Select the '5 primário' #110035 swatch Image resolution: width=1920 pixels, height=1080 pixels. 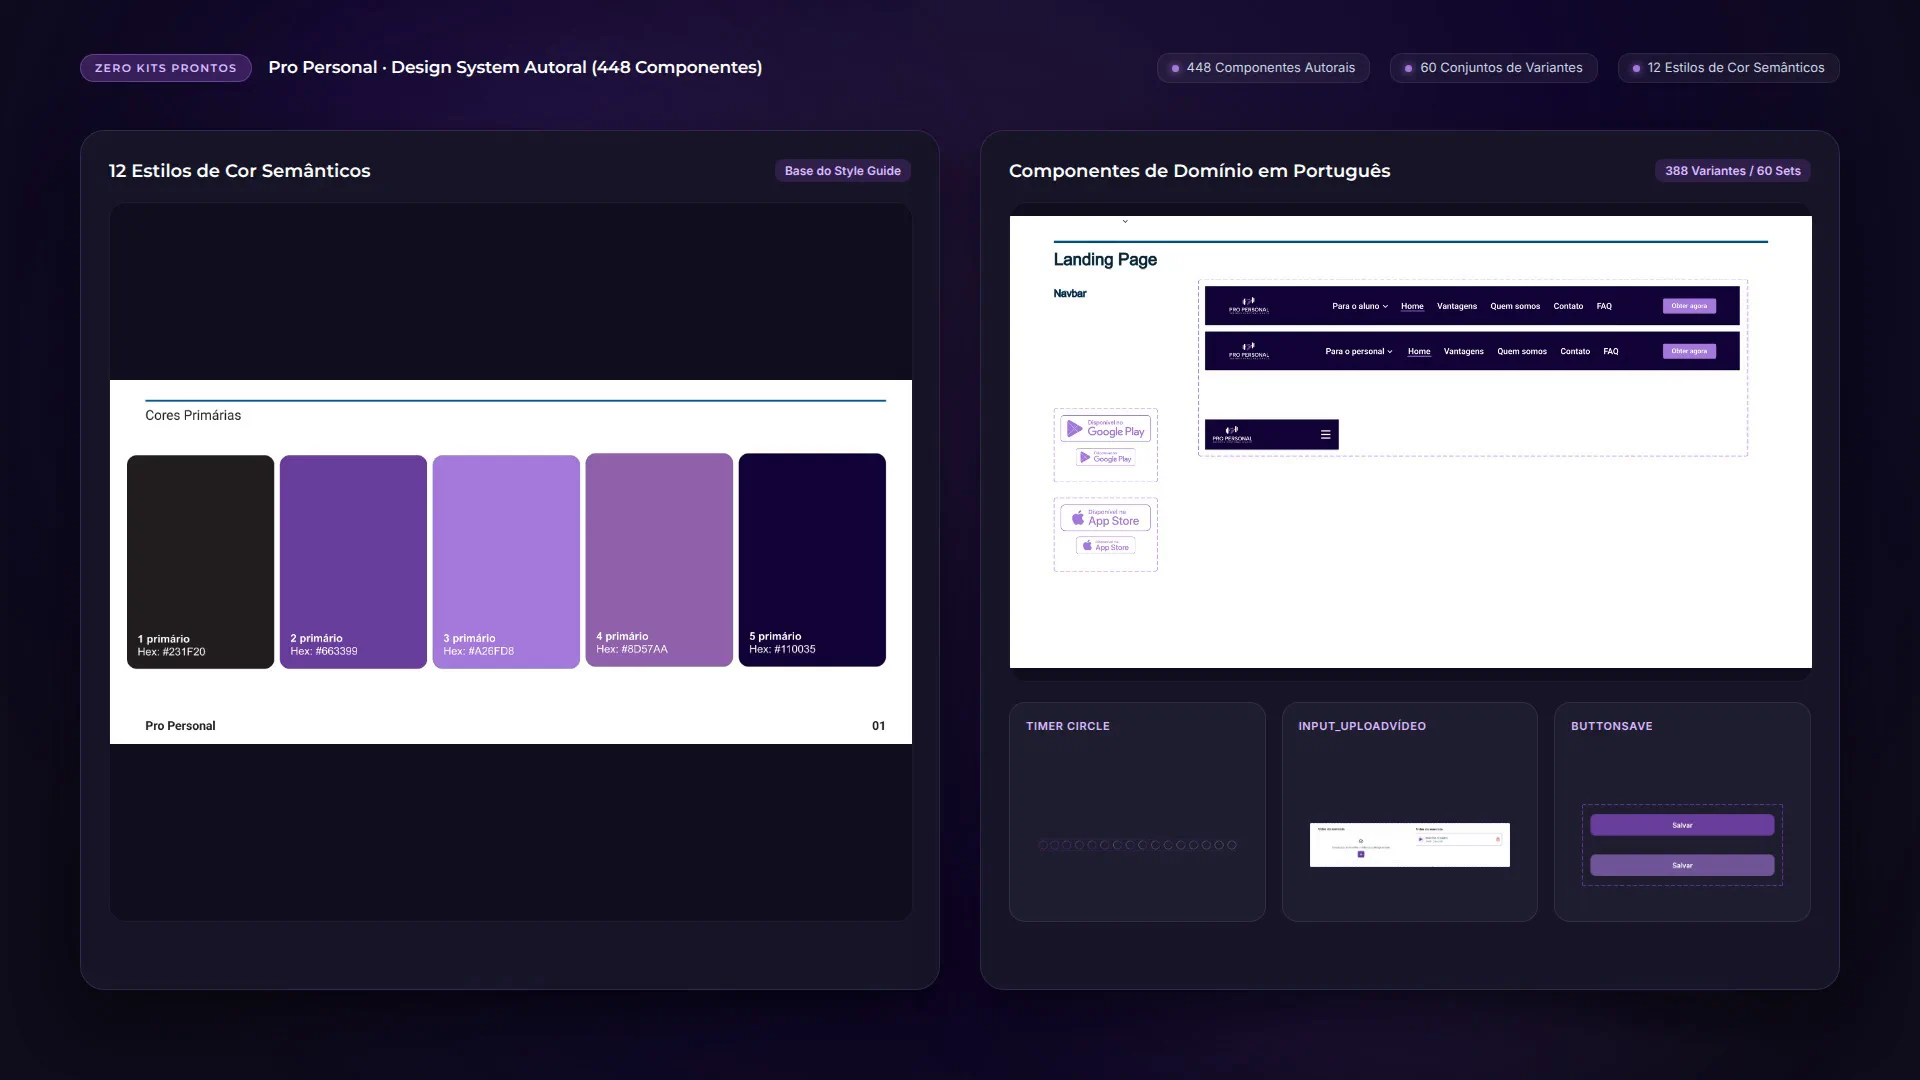(x=812, y=560)
